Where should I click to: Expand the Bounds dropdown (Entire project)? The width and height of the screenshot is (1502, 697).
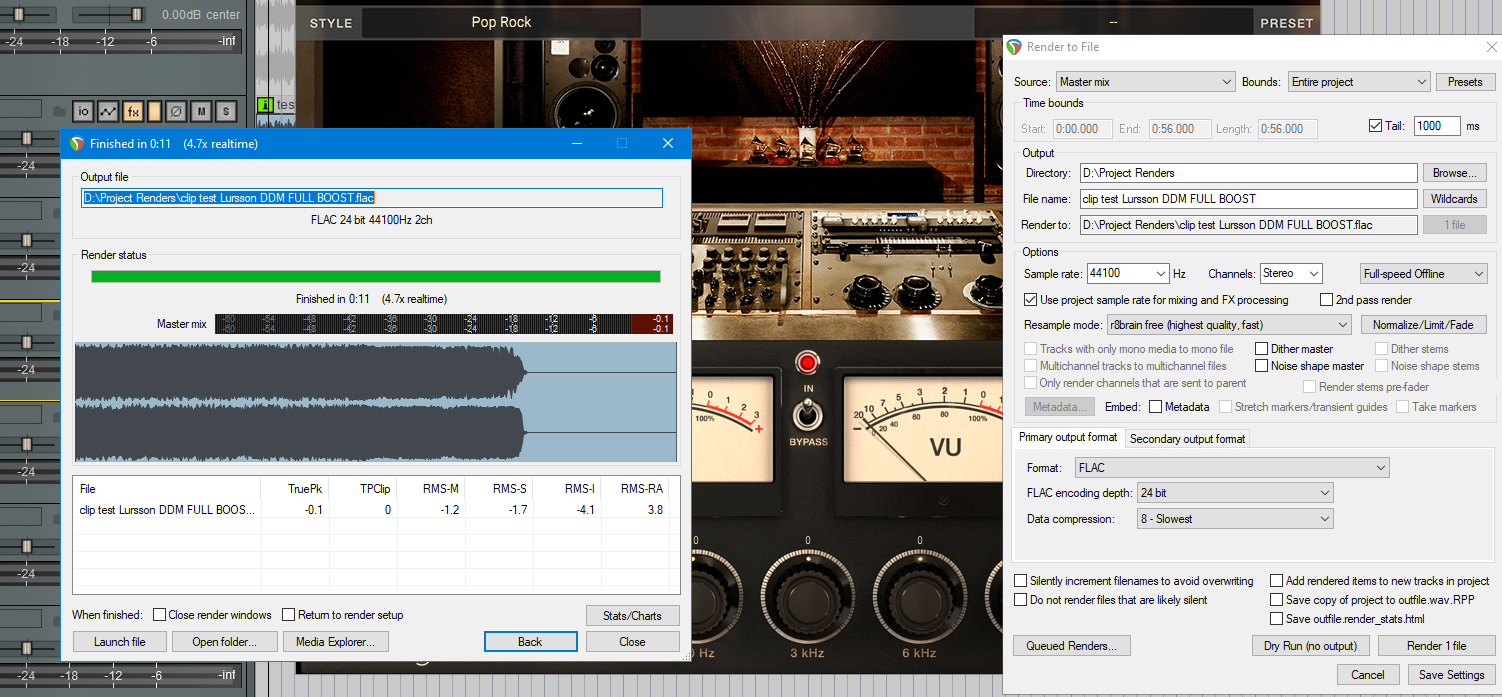[1358, 82]
